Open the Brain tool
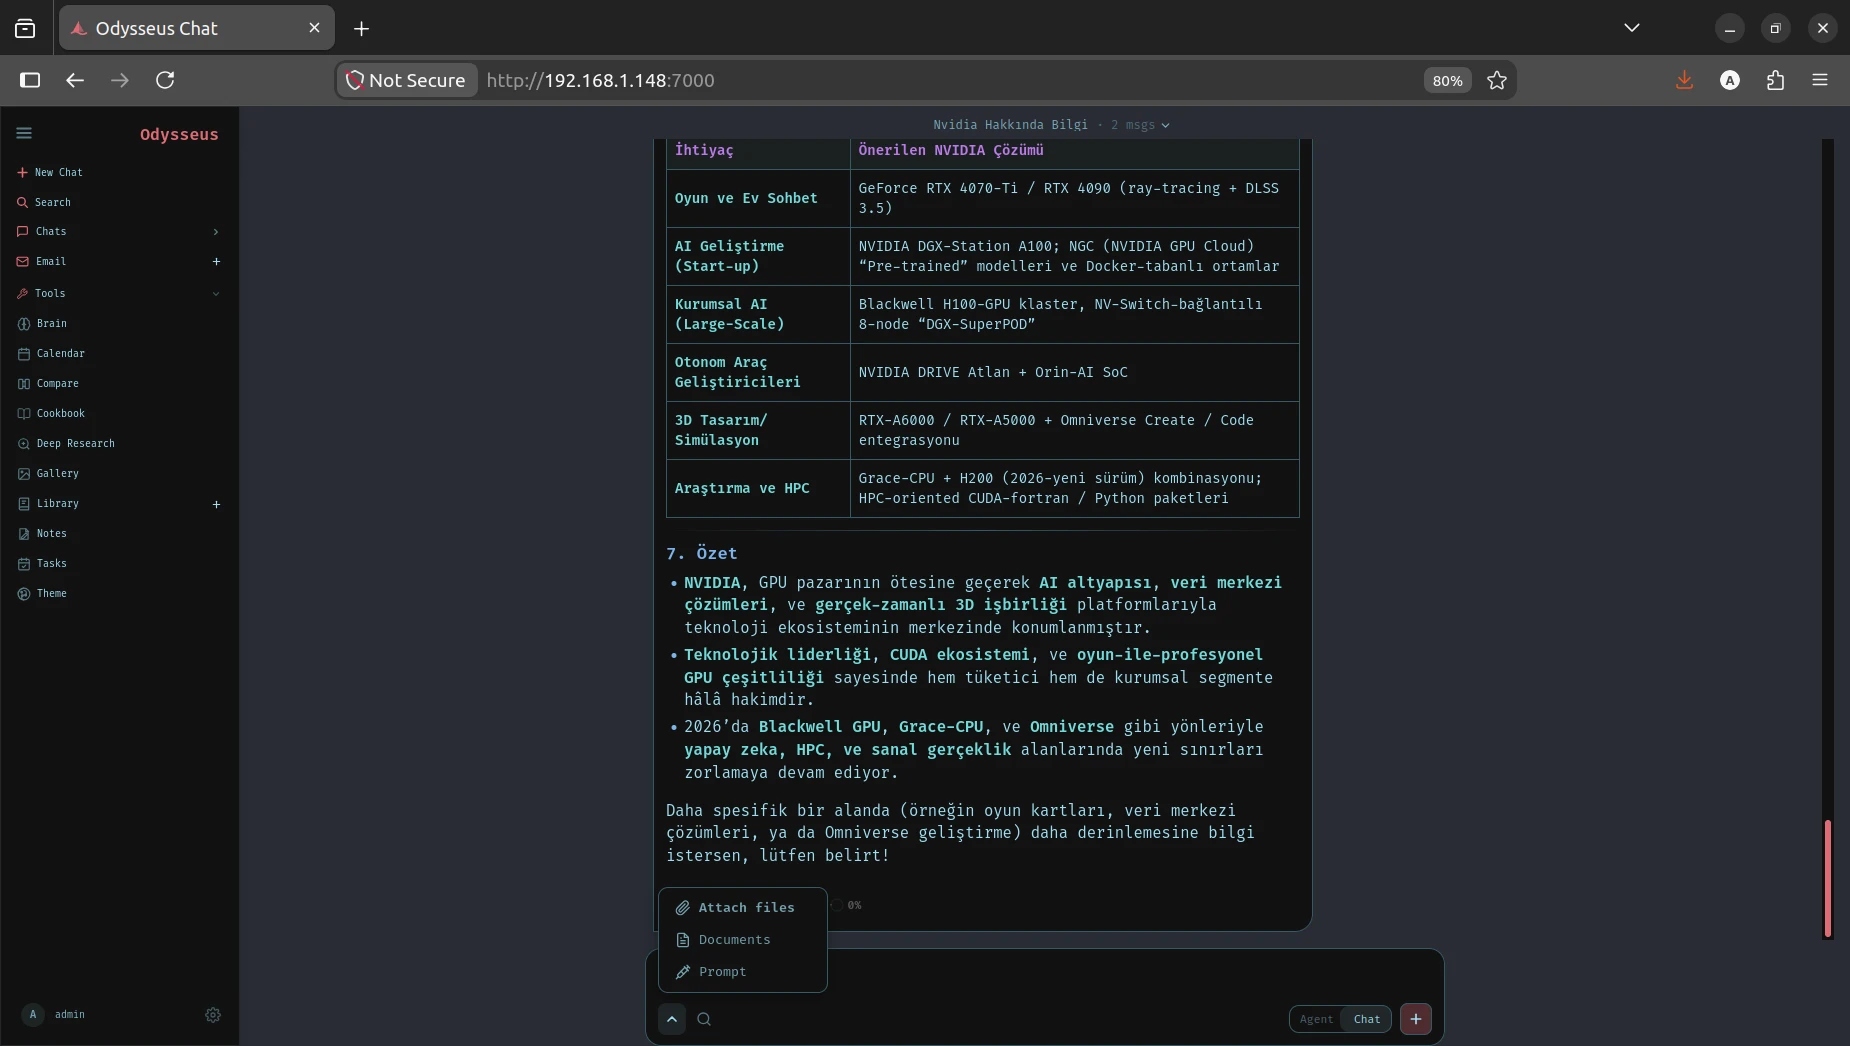The height and width of the screenshot is (1046, 1850). pyautogui.click(x=52, y=323)
